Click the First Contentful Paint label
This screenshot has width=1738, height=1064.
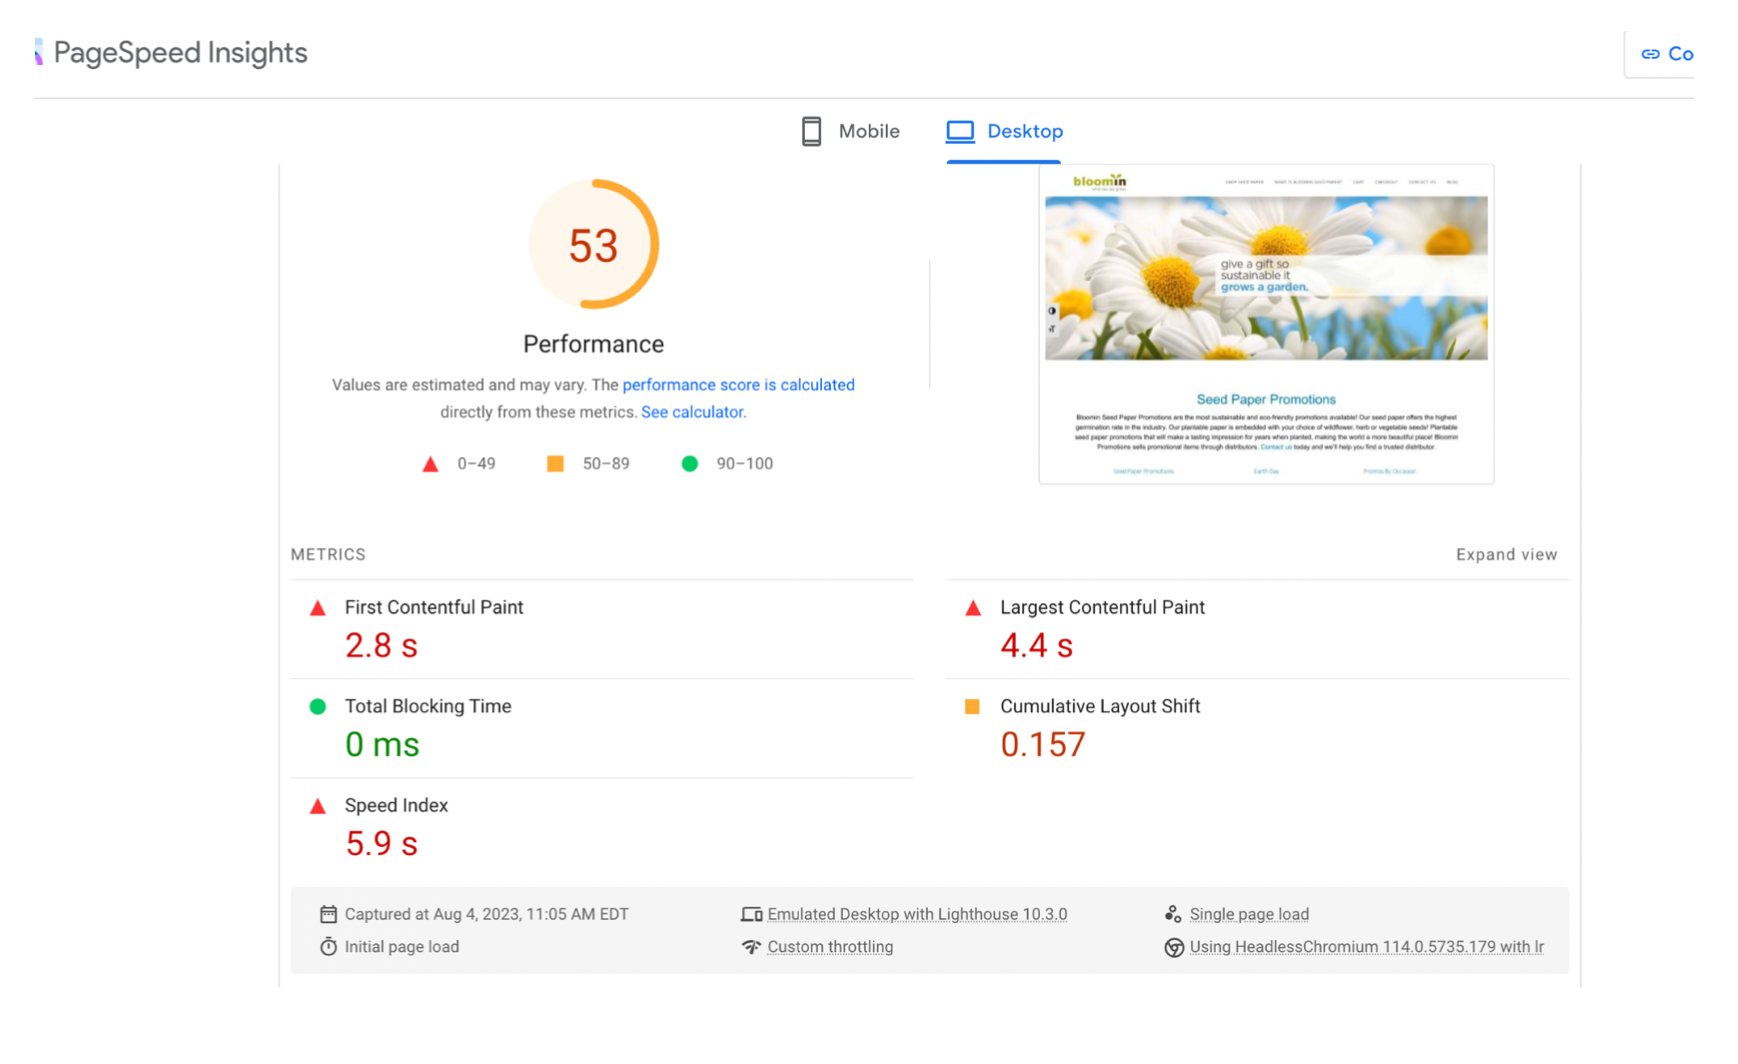pyautogui.click(x=434, y=607)
